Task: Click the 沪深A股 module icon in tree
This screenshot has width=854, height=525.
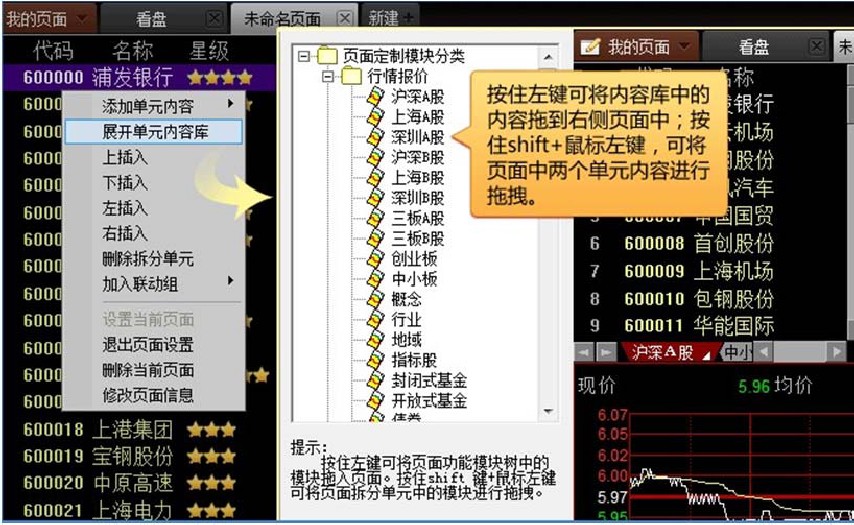Action: 375,97
